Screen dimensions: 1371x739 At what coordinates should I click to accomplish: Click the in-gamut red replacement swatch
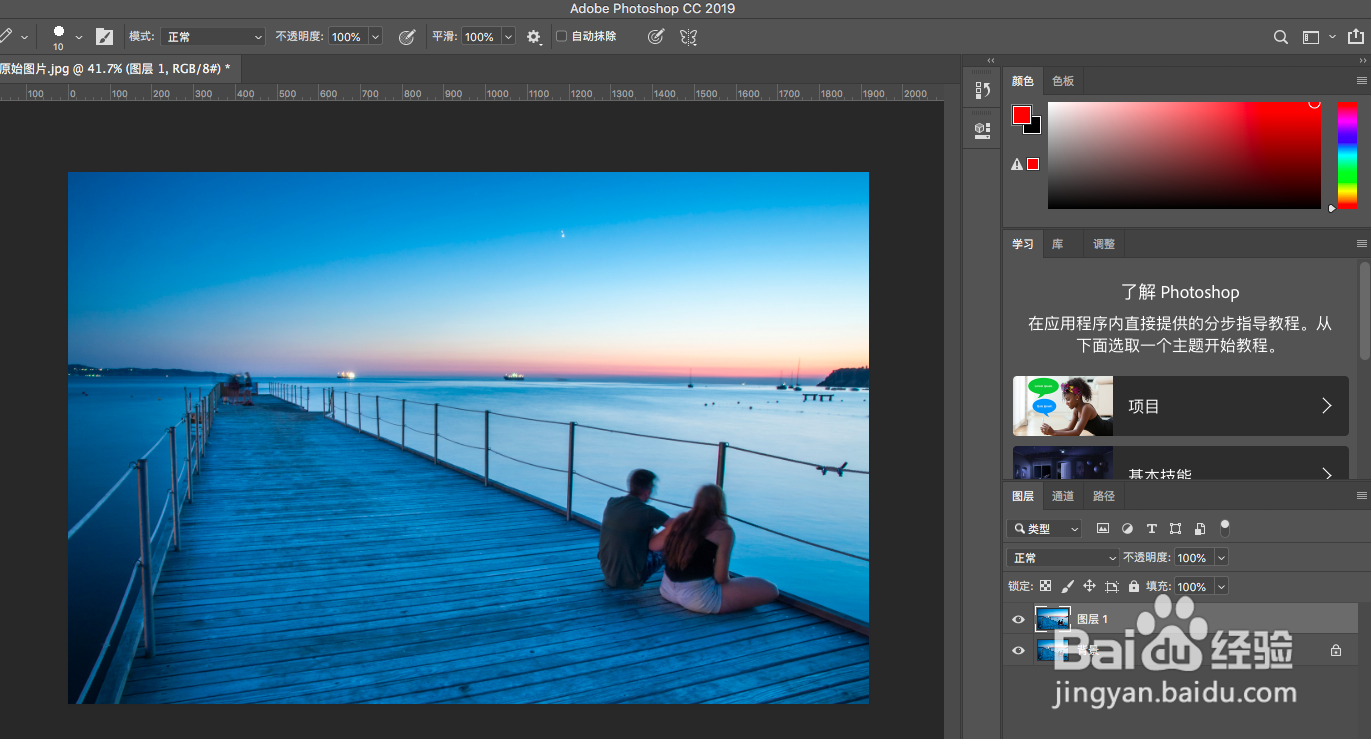click(x=1033, y=164)
